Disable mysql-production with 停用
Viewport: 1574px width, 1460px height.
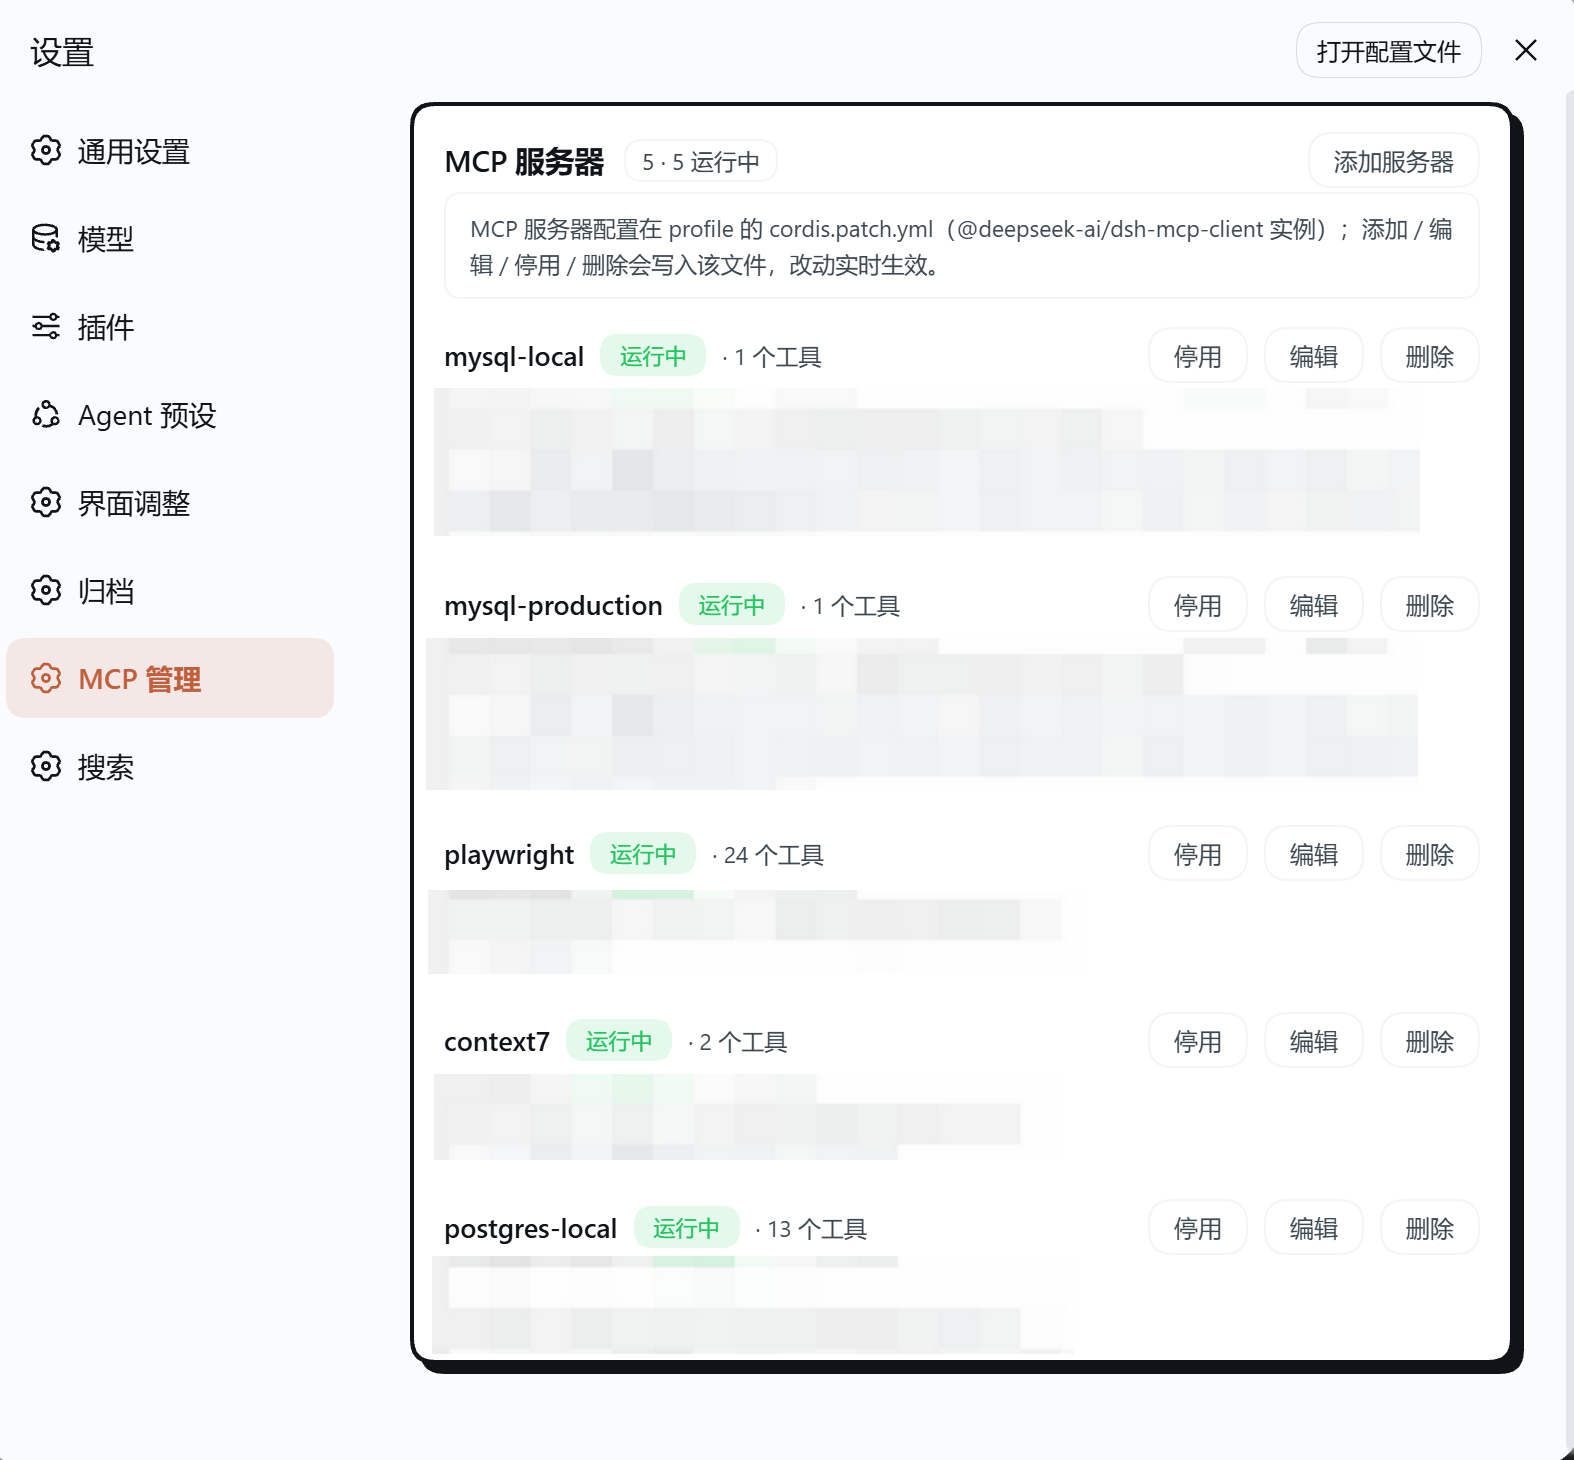pyautogui.click(x=1198, y=605)
